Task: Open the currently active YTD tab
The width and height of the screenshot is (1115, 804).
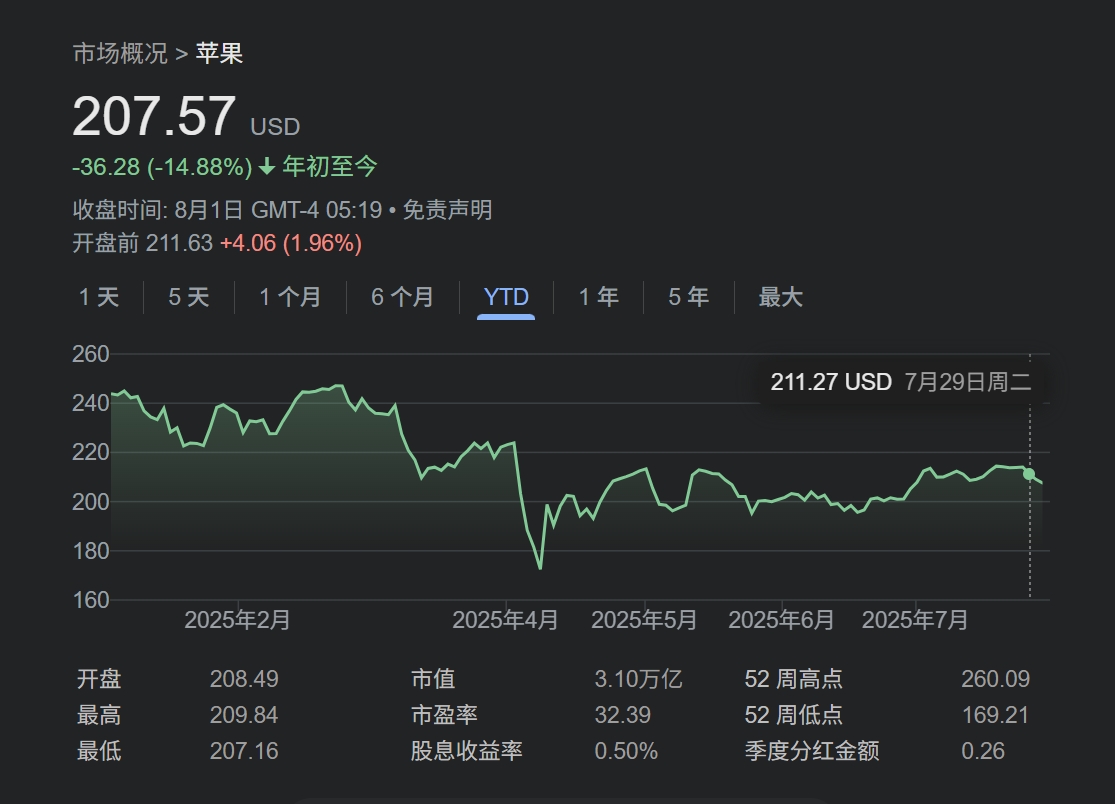Action: tap(505, 297)
